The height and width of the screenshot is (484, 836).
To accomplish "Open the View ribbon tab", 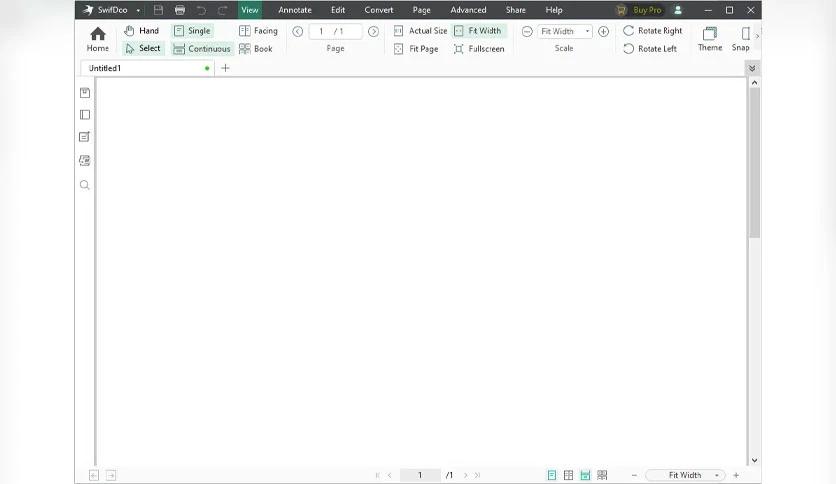I will point(250,10).
